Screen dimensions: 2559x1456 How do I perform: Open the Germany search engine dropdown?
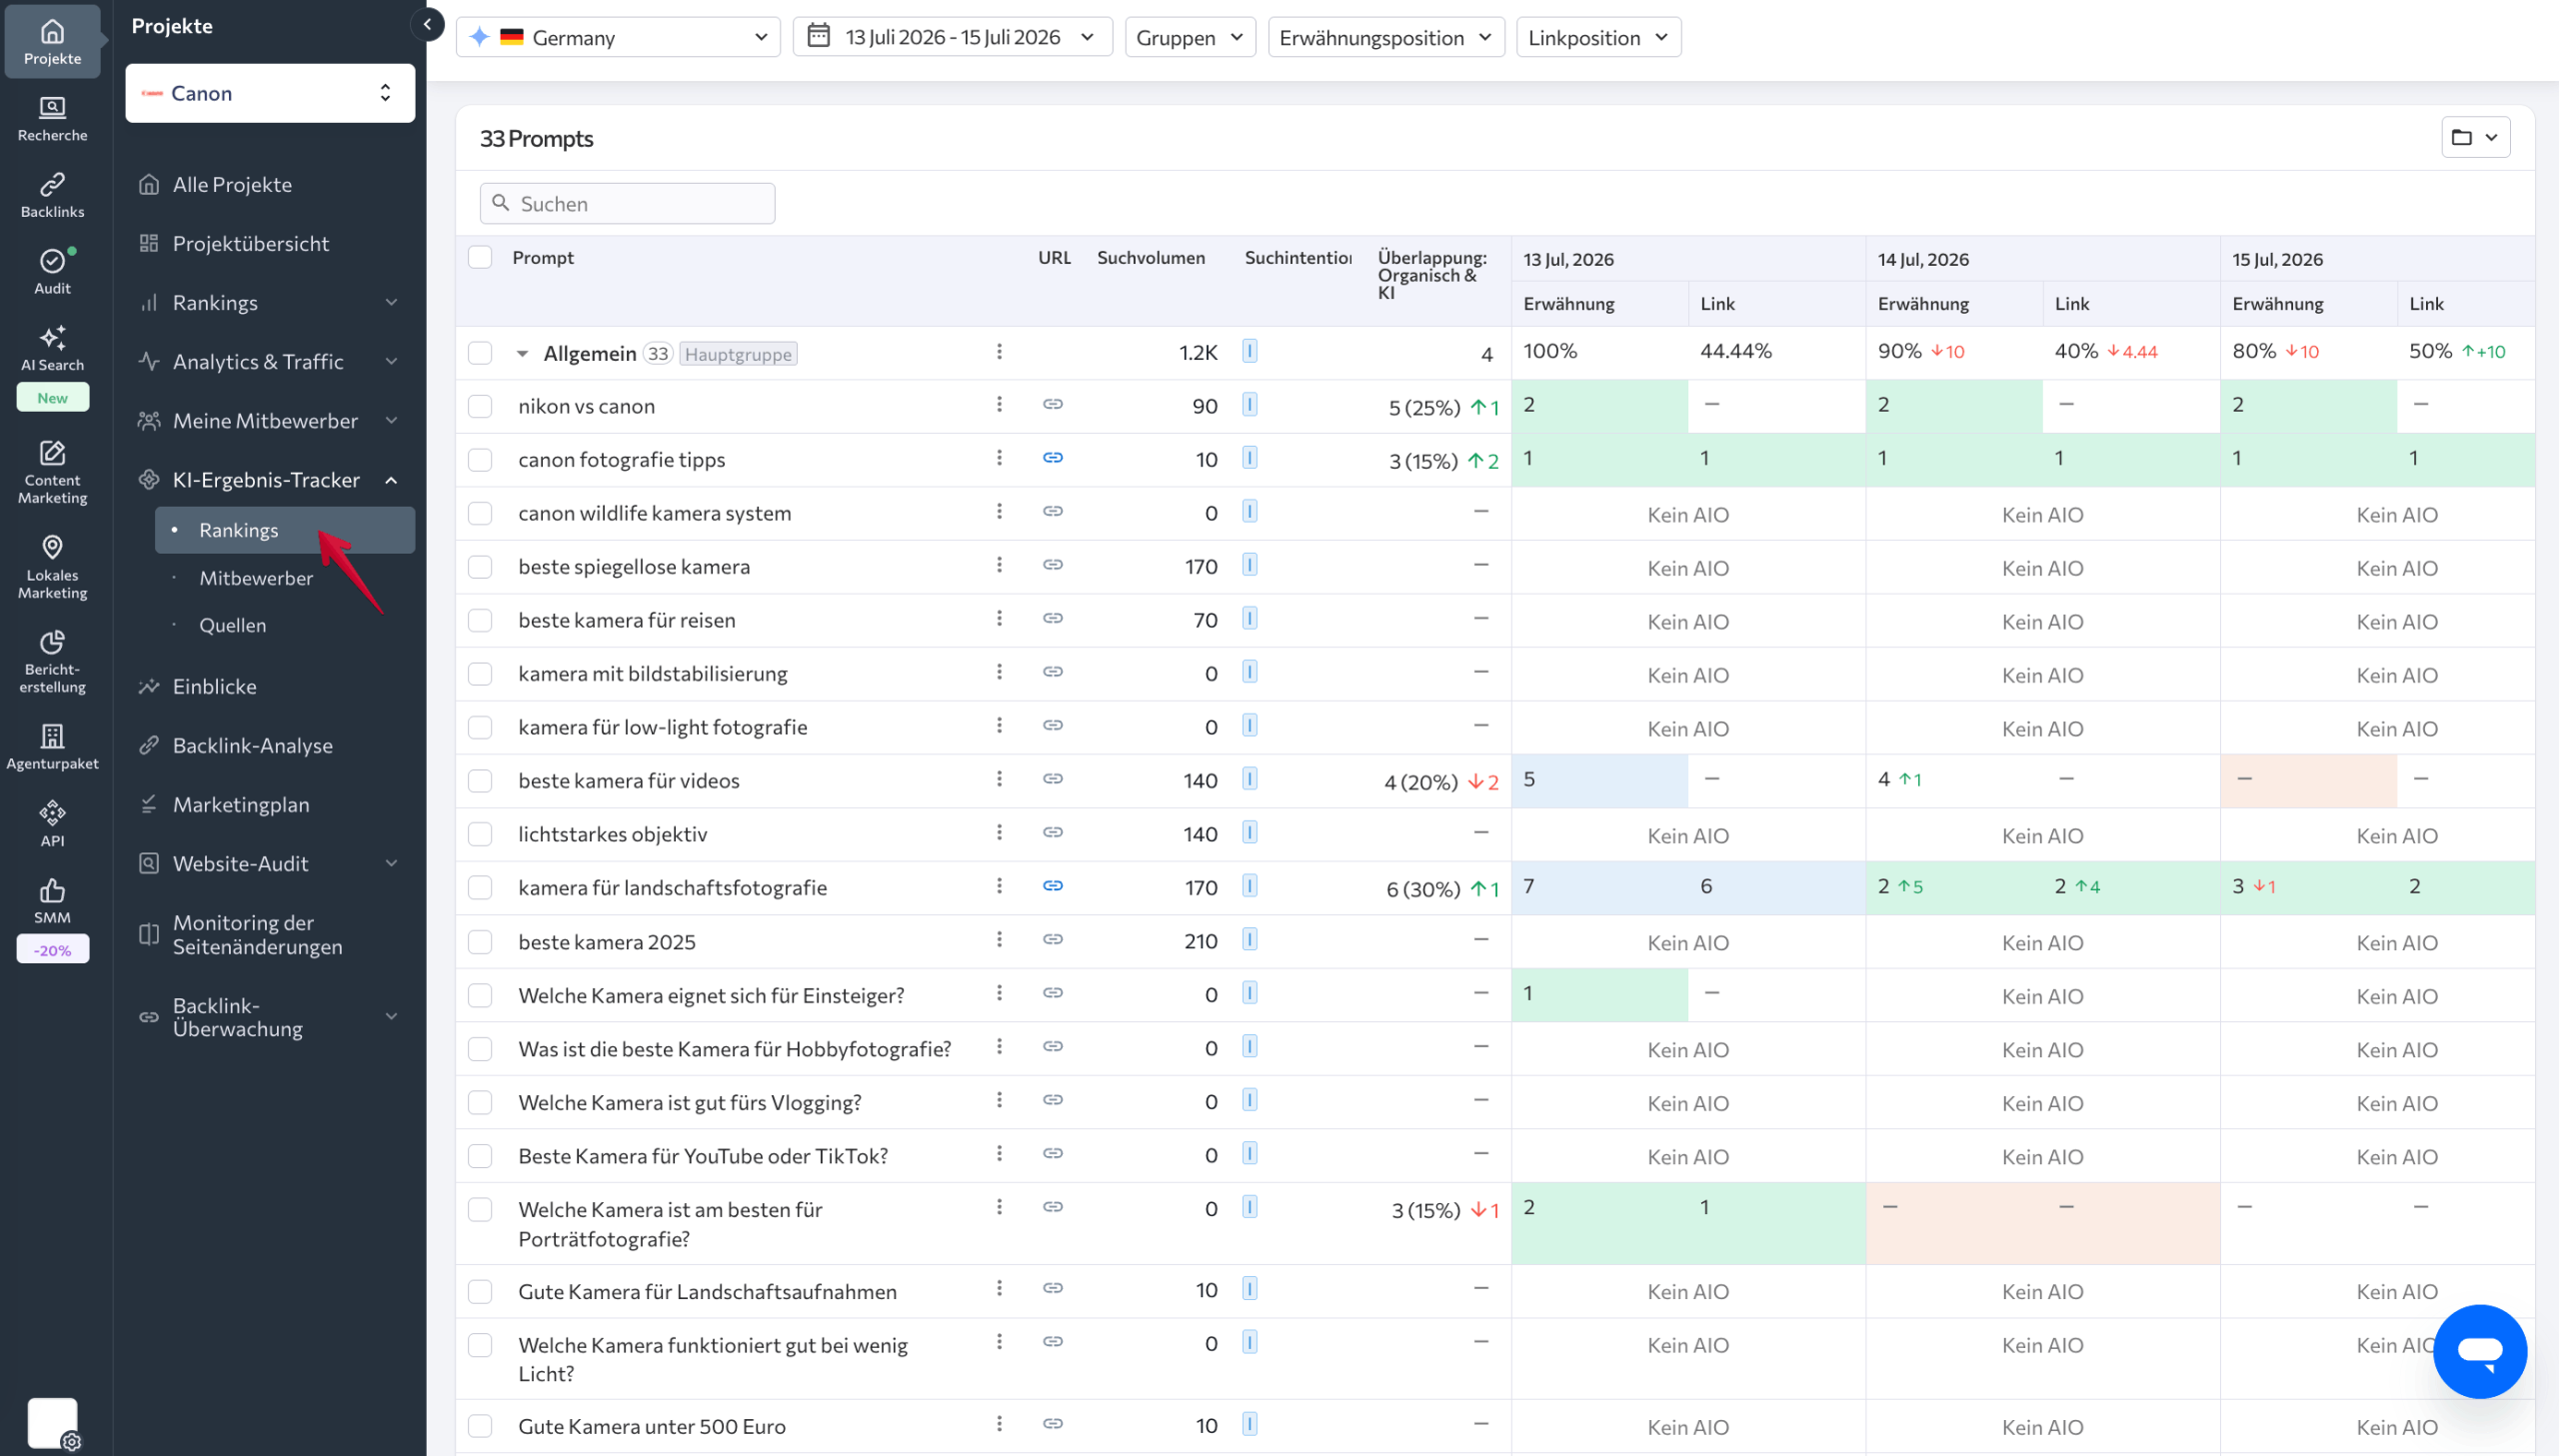click(618, 37)
